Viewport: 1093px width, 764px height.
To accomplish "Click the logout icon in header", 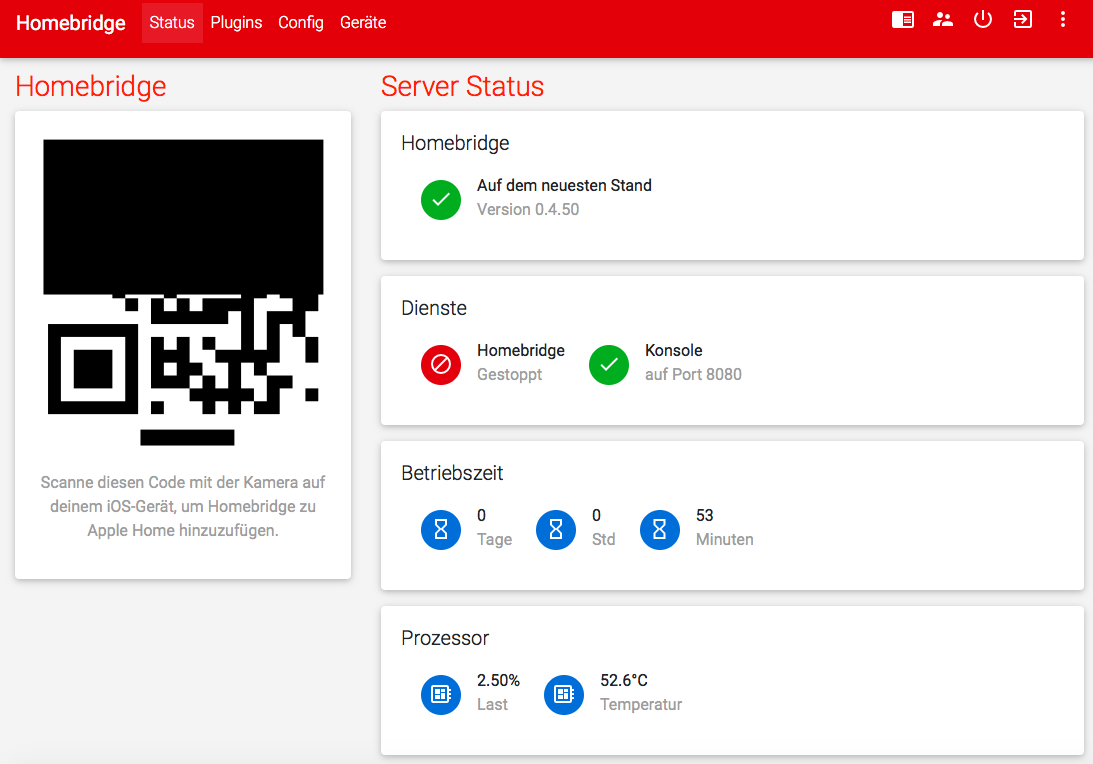I will coord(1023,20).
